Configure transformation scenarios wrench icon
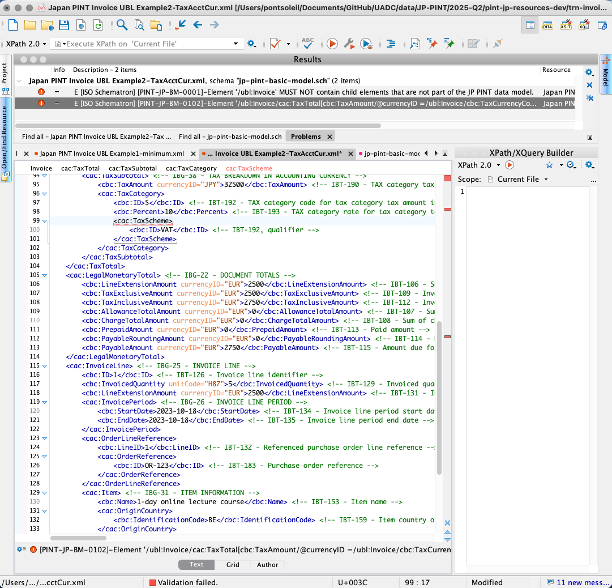 [349, 44]
